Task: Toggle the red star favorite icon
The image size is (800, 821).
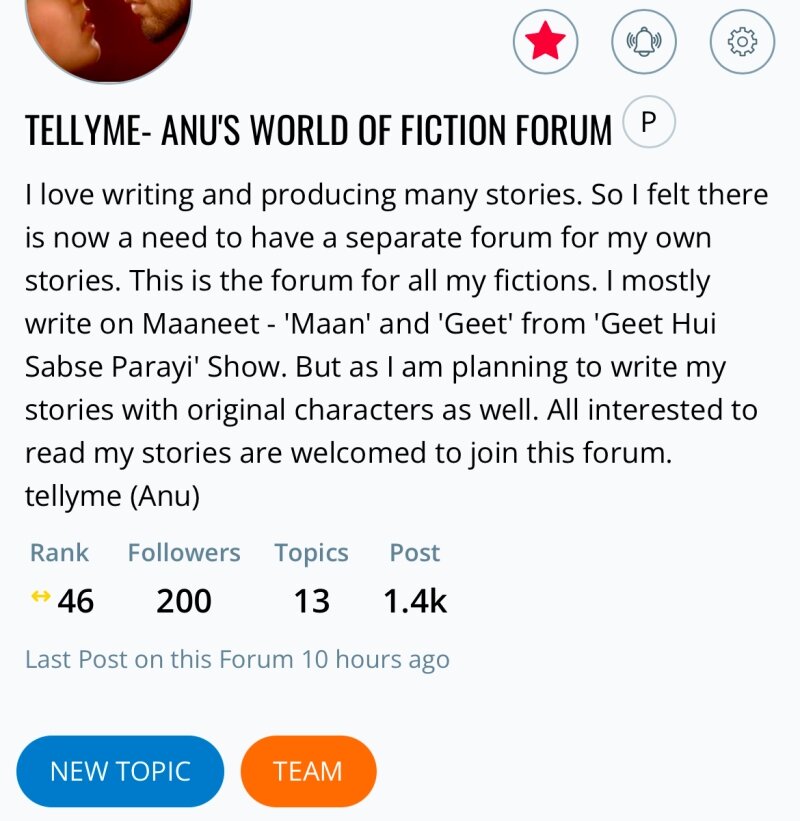Action: [545, 41]
